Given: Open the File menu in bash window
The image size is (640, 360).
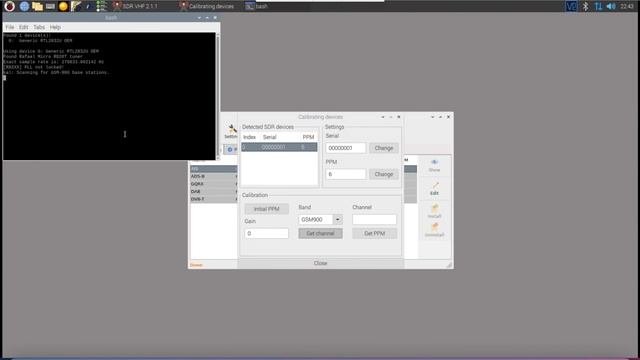Looking at the screenshot, I should click(10, 27).
